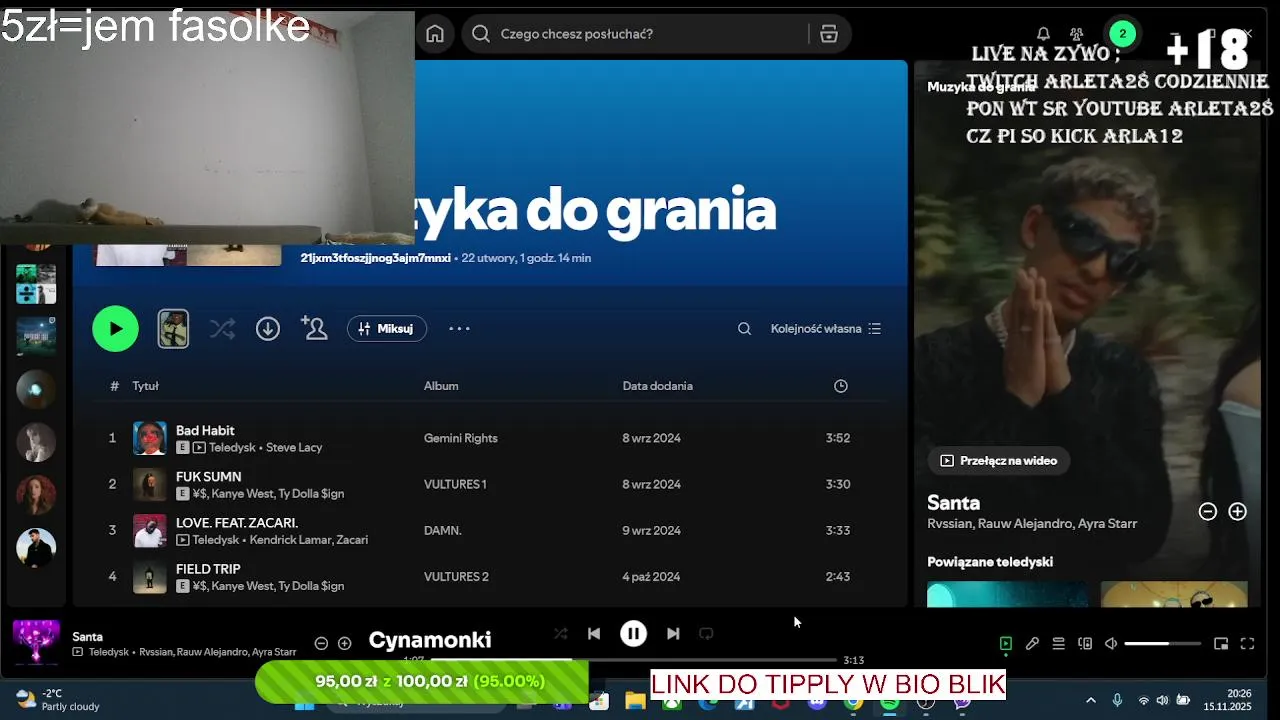Open the profile avatar menu
The height and width of the screenshot is (720, 1280).
point(1123,34)
